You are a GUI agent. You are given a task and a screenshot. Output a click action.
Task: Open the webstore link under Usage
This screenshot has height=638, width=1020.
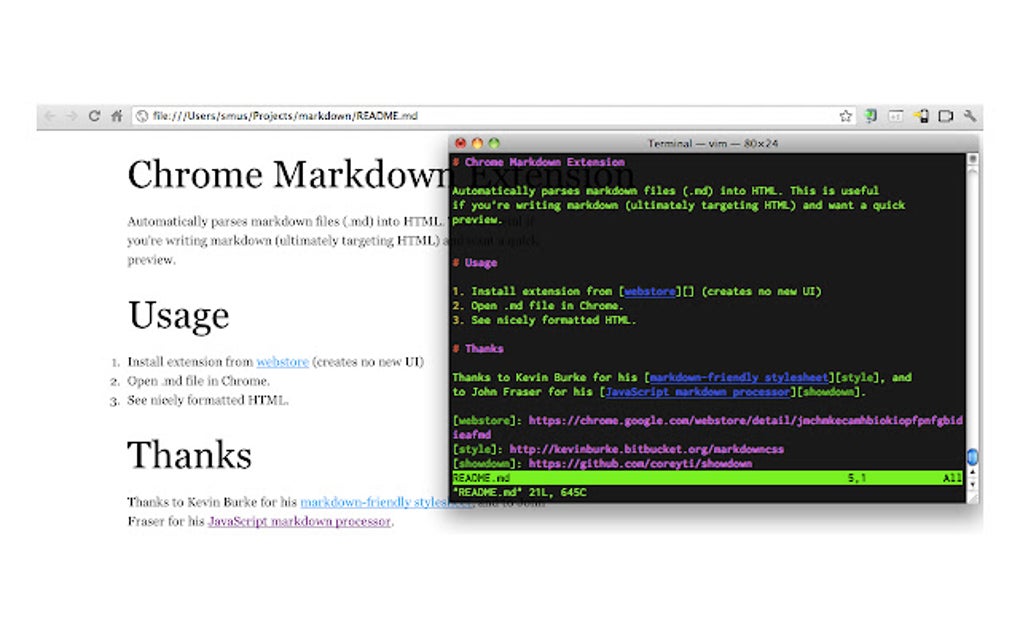(x=281, y=362)
